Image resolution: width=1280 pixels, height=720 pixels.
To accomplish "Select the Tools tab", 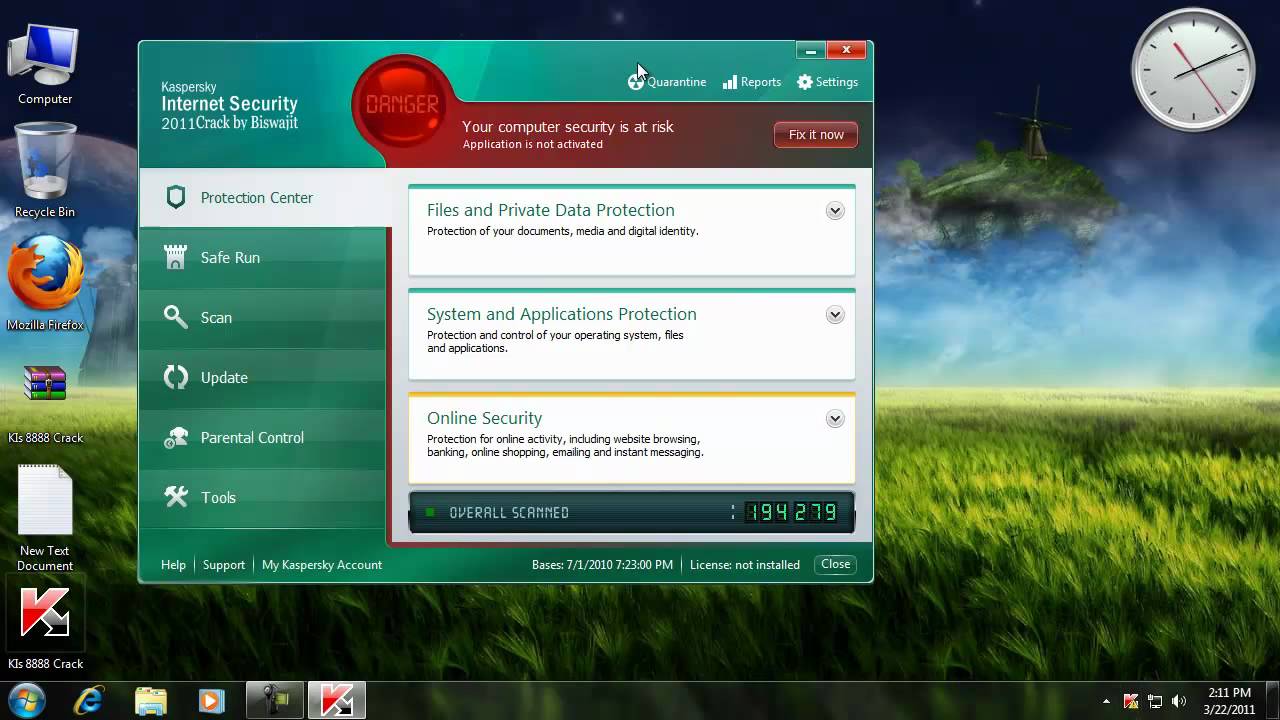I will [x=263, y=498].
